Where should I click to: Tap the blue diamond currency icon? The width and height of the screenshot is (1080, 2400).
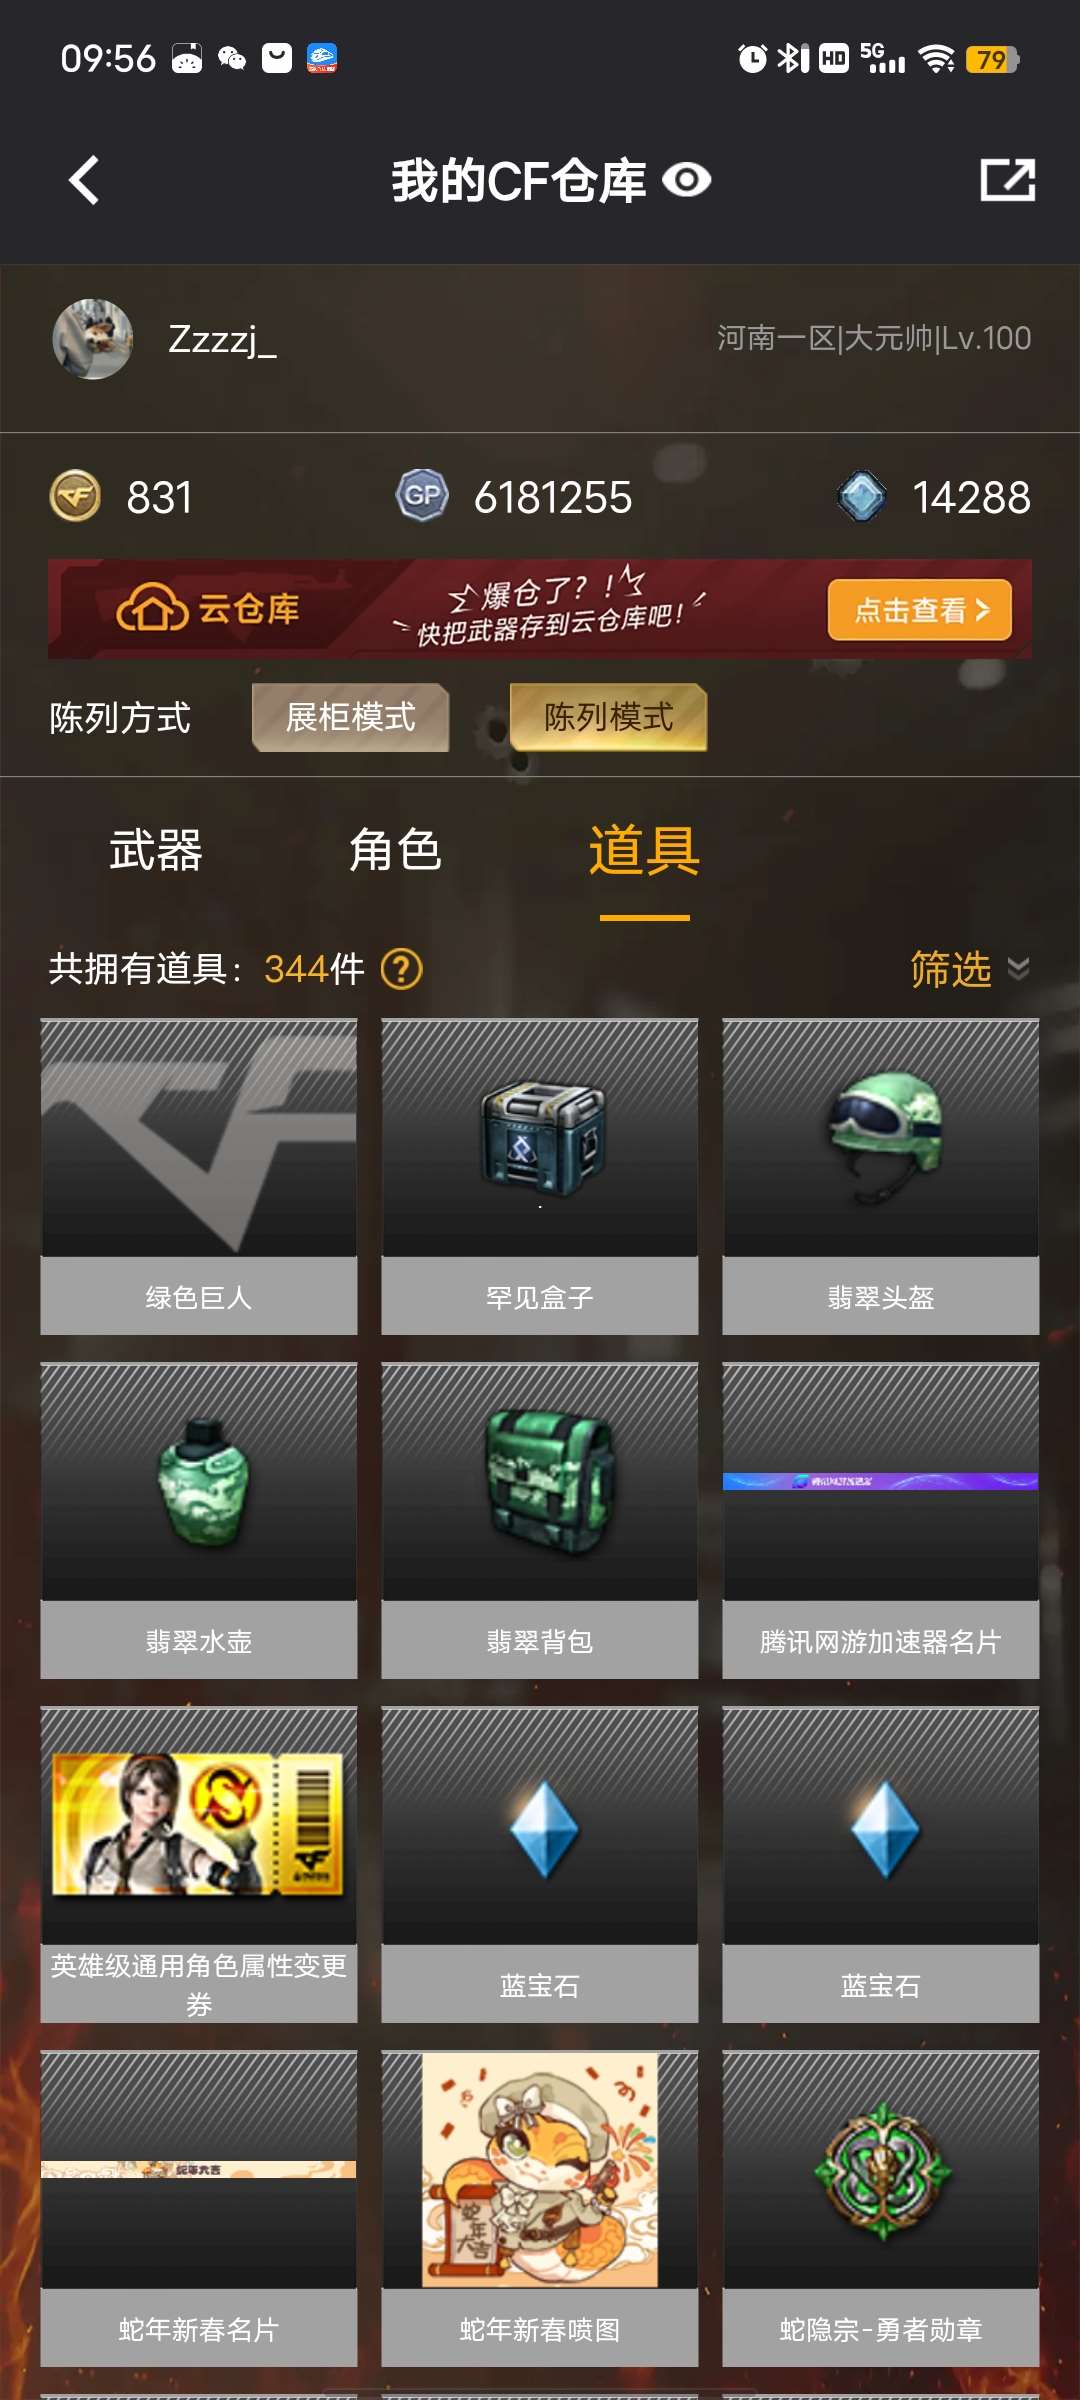coord(861,496)
